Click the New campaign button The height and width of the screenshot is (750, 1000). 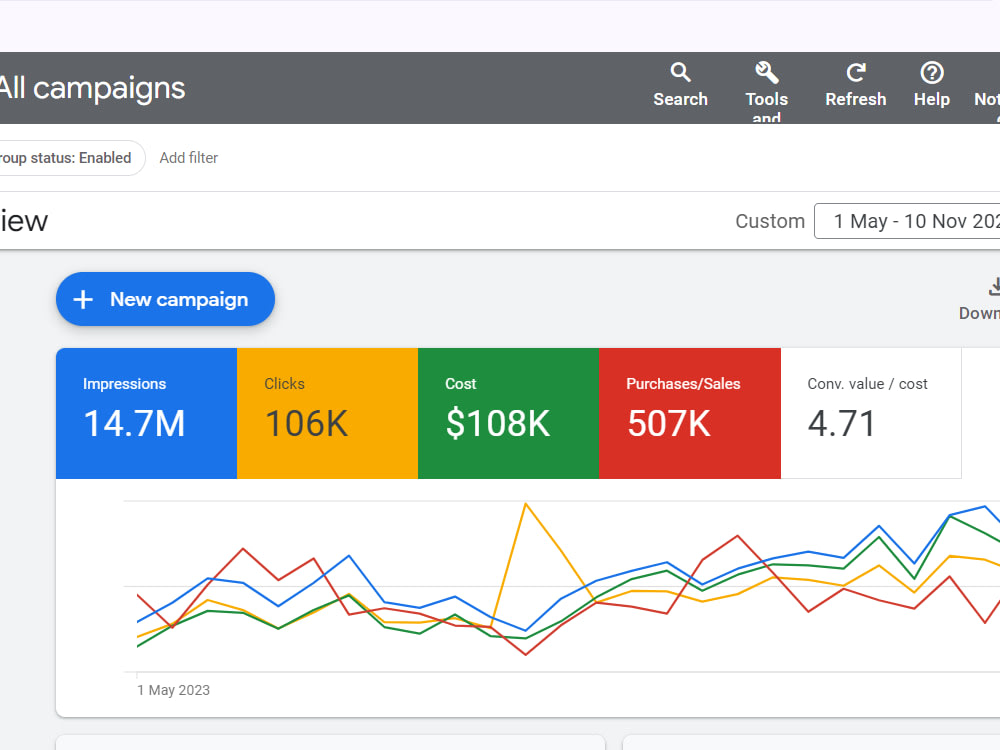pyautogui.click(x=165, y=299)
